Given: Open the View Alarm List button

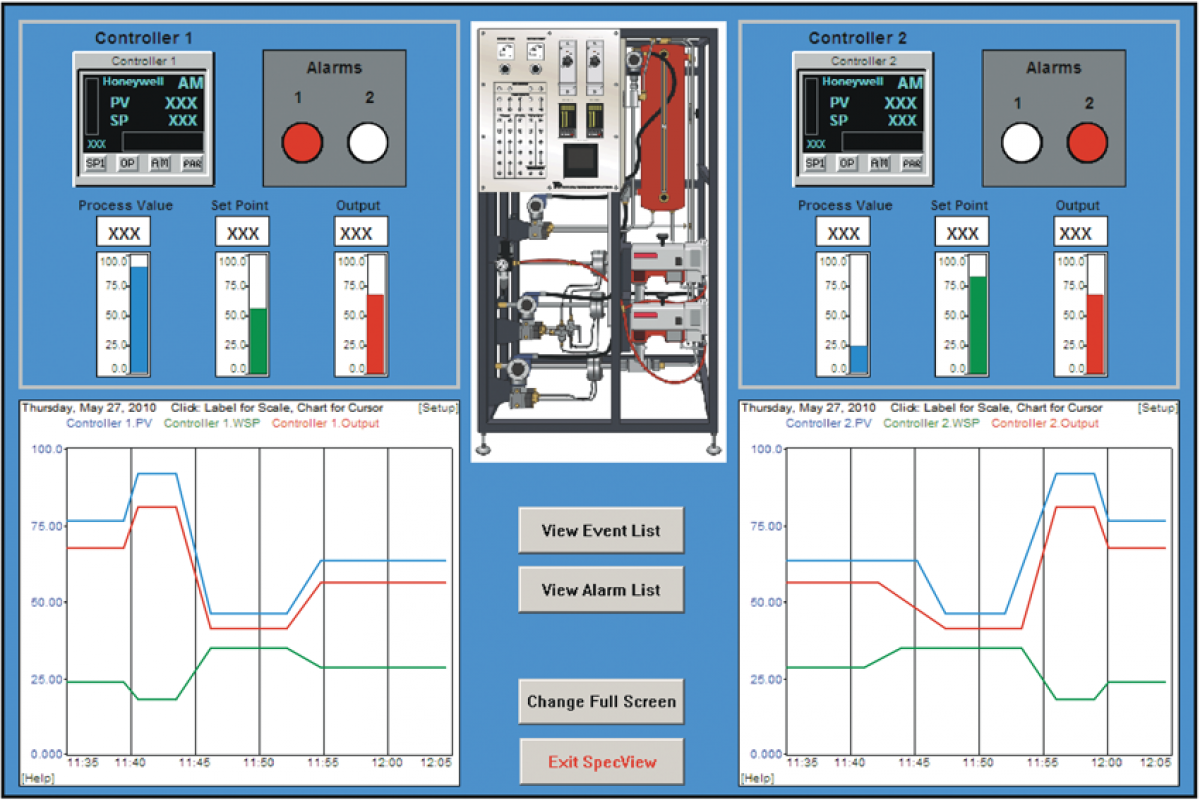Looking at the screenshot, I should click(601, 590).
